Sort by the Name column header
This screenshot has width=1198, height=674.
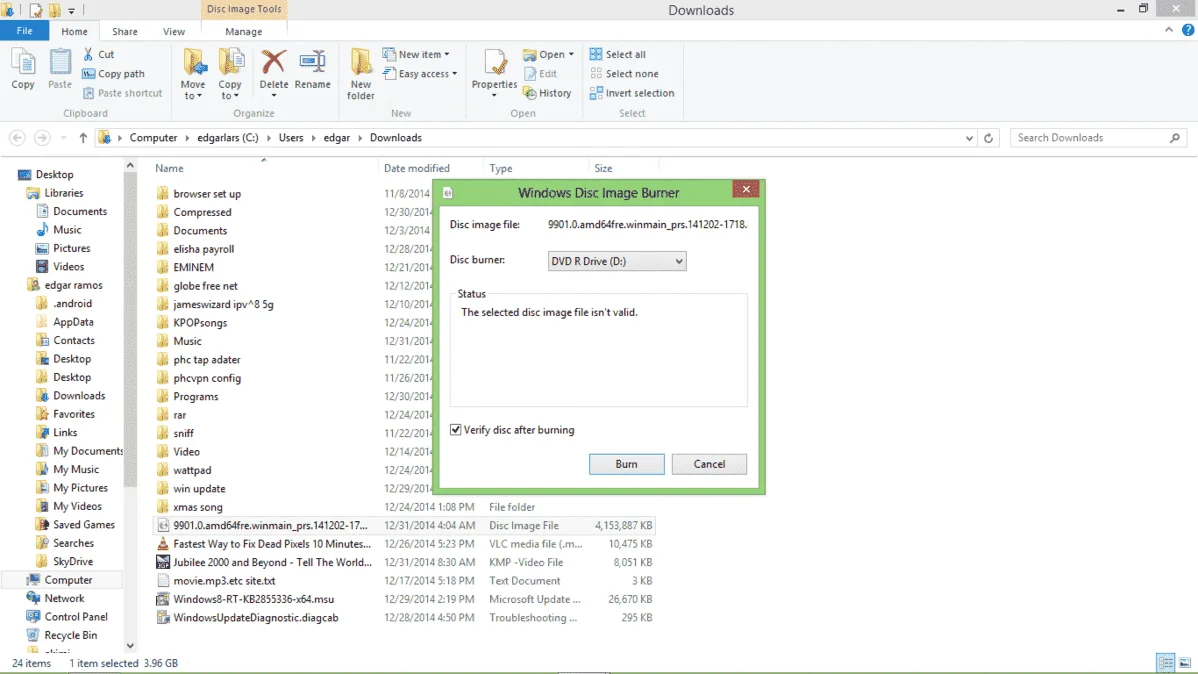click(x=169, y=168)
